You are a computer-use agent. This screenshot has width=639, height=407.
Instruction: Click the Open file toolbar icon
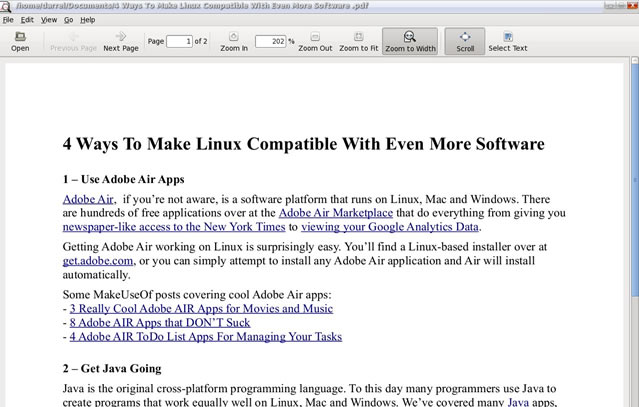coord(20,42)
